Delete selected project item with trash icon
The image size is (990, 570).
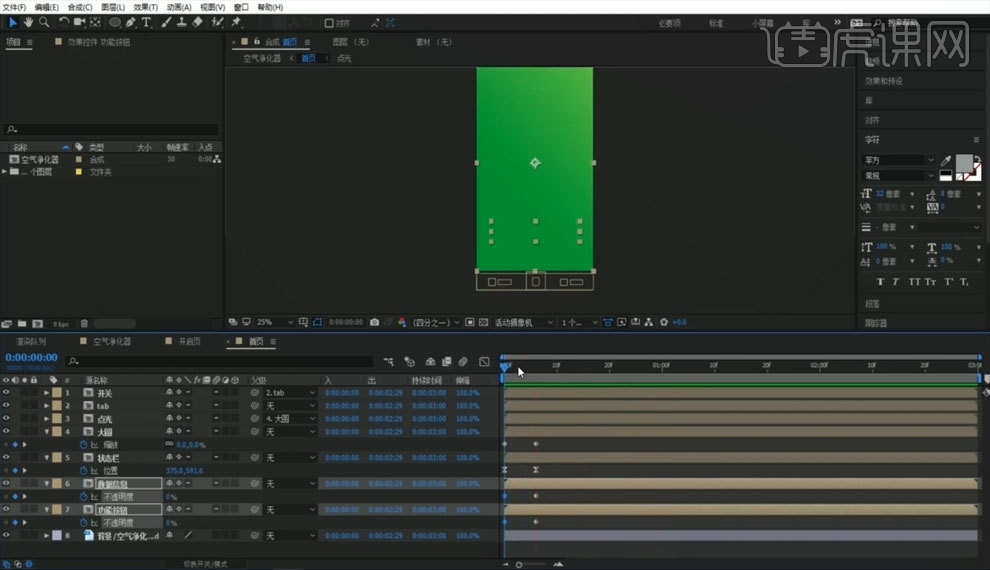point(84,324)
